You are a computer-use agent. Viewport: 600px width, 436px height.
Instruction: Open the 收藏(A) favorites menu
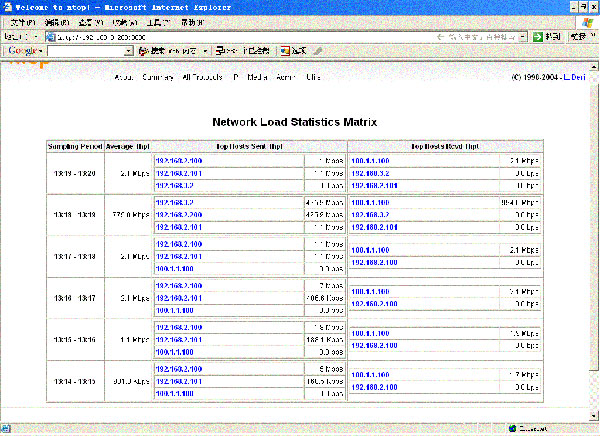[125, 23]
